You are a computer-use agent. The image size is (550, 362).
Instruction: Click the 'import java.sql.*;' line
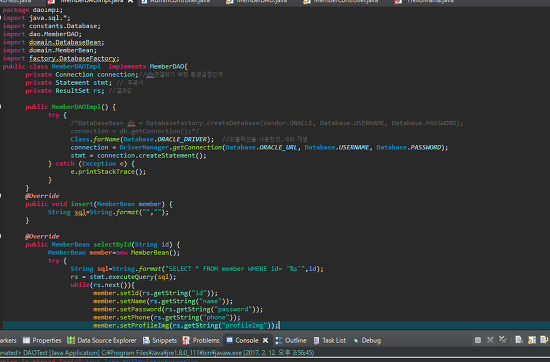pyautogui.click(x=36, y=18)
